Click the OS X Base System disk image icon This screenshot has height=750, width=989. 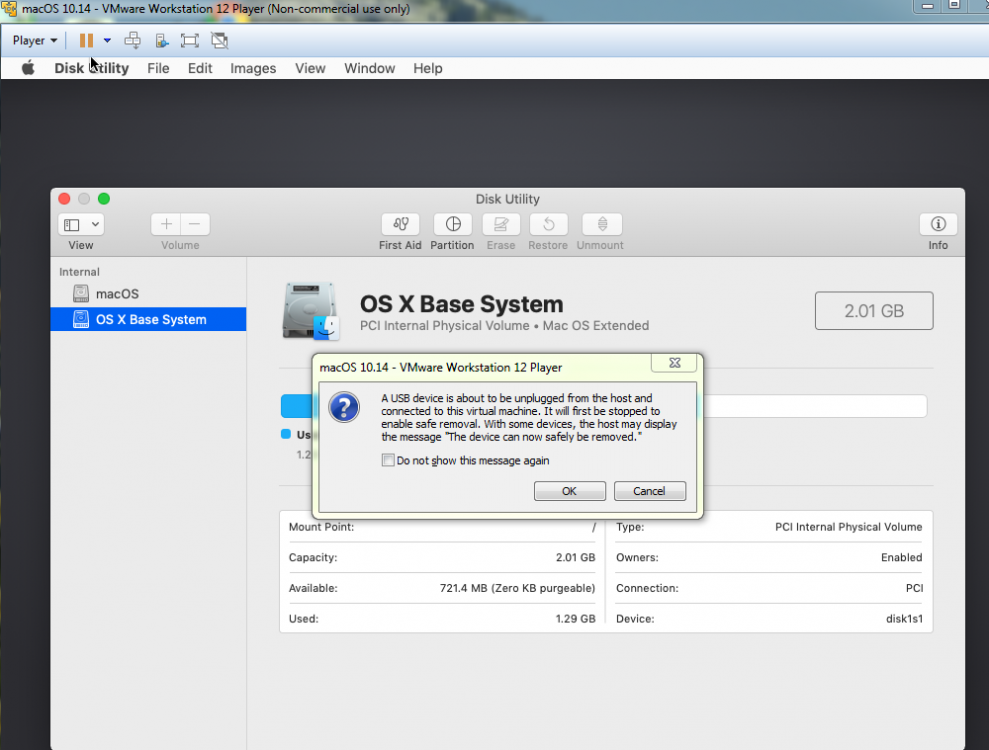pyautogui.click(x=311, y=311)
